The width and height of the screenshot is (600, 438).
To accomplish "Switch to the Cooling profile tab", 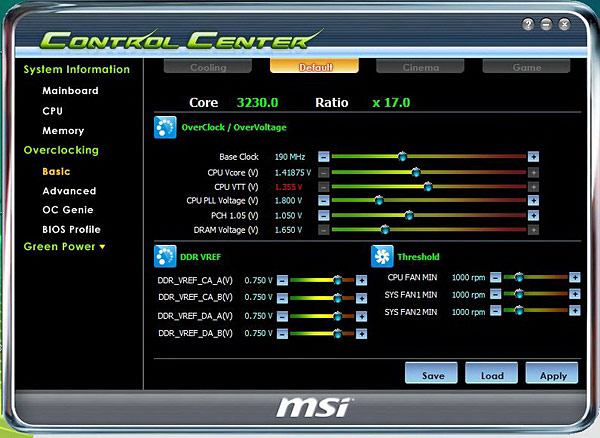I will pos(208,67).
